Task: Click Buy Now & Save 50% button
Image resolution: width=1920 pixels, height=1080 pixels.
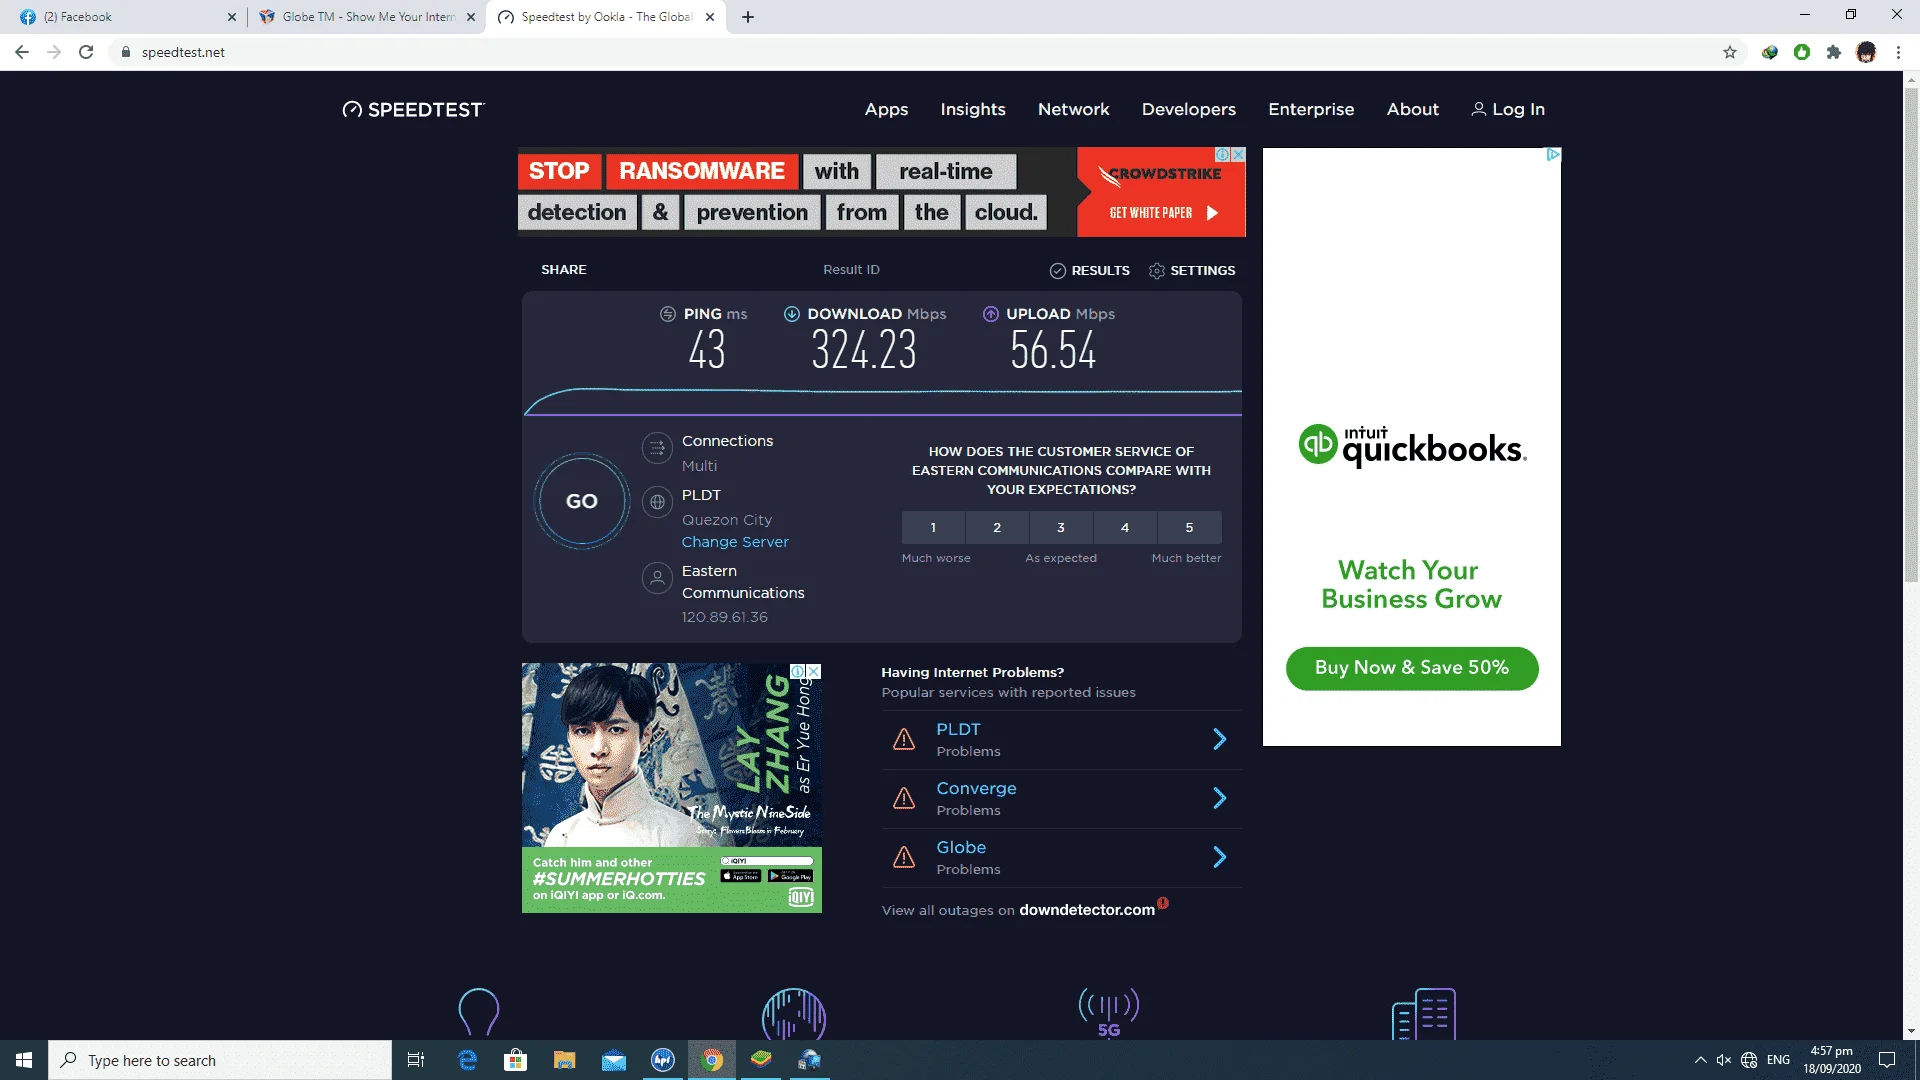Action: coord(1412,668)
